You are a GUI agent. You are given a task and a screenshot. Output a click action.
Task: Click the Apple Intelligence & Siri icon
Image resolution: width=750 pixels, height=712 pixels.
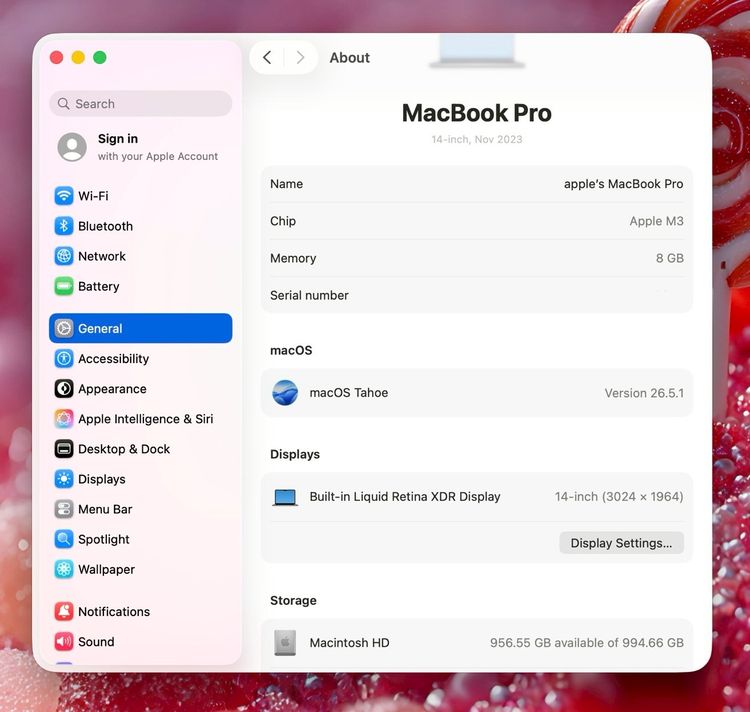[x=64, y=418]
